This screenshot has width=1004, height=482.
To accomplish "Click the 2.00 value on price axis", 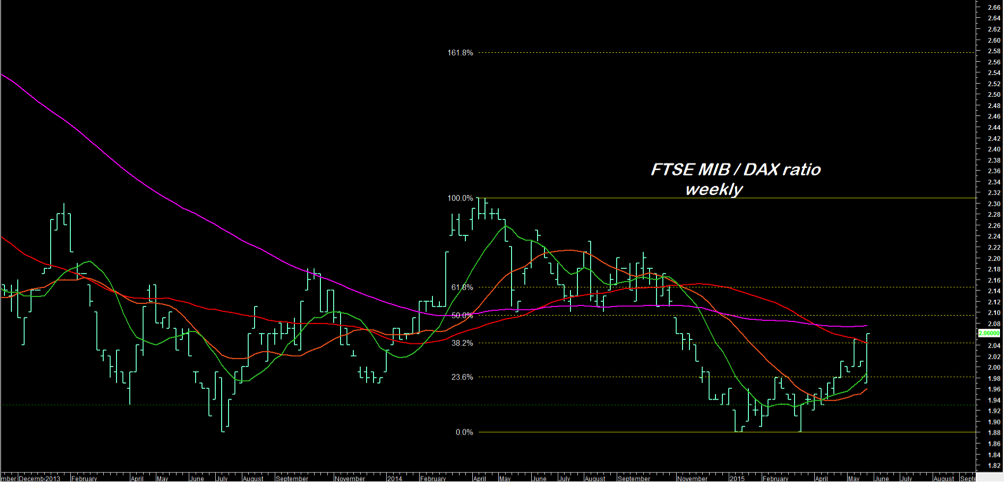I will click(x=994, y=367).
